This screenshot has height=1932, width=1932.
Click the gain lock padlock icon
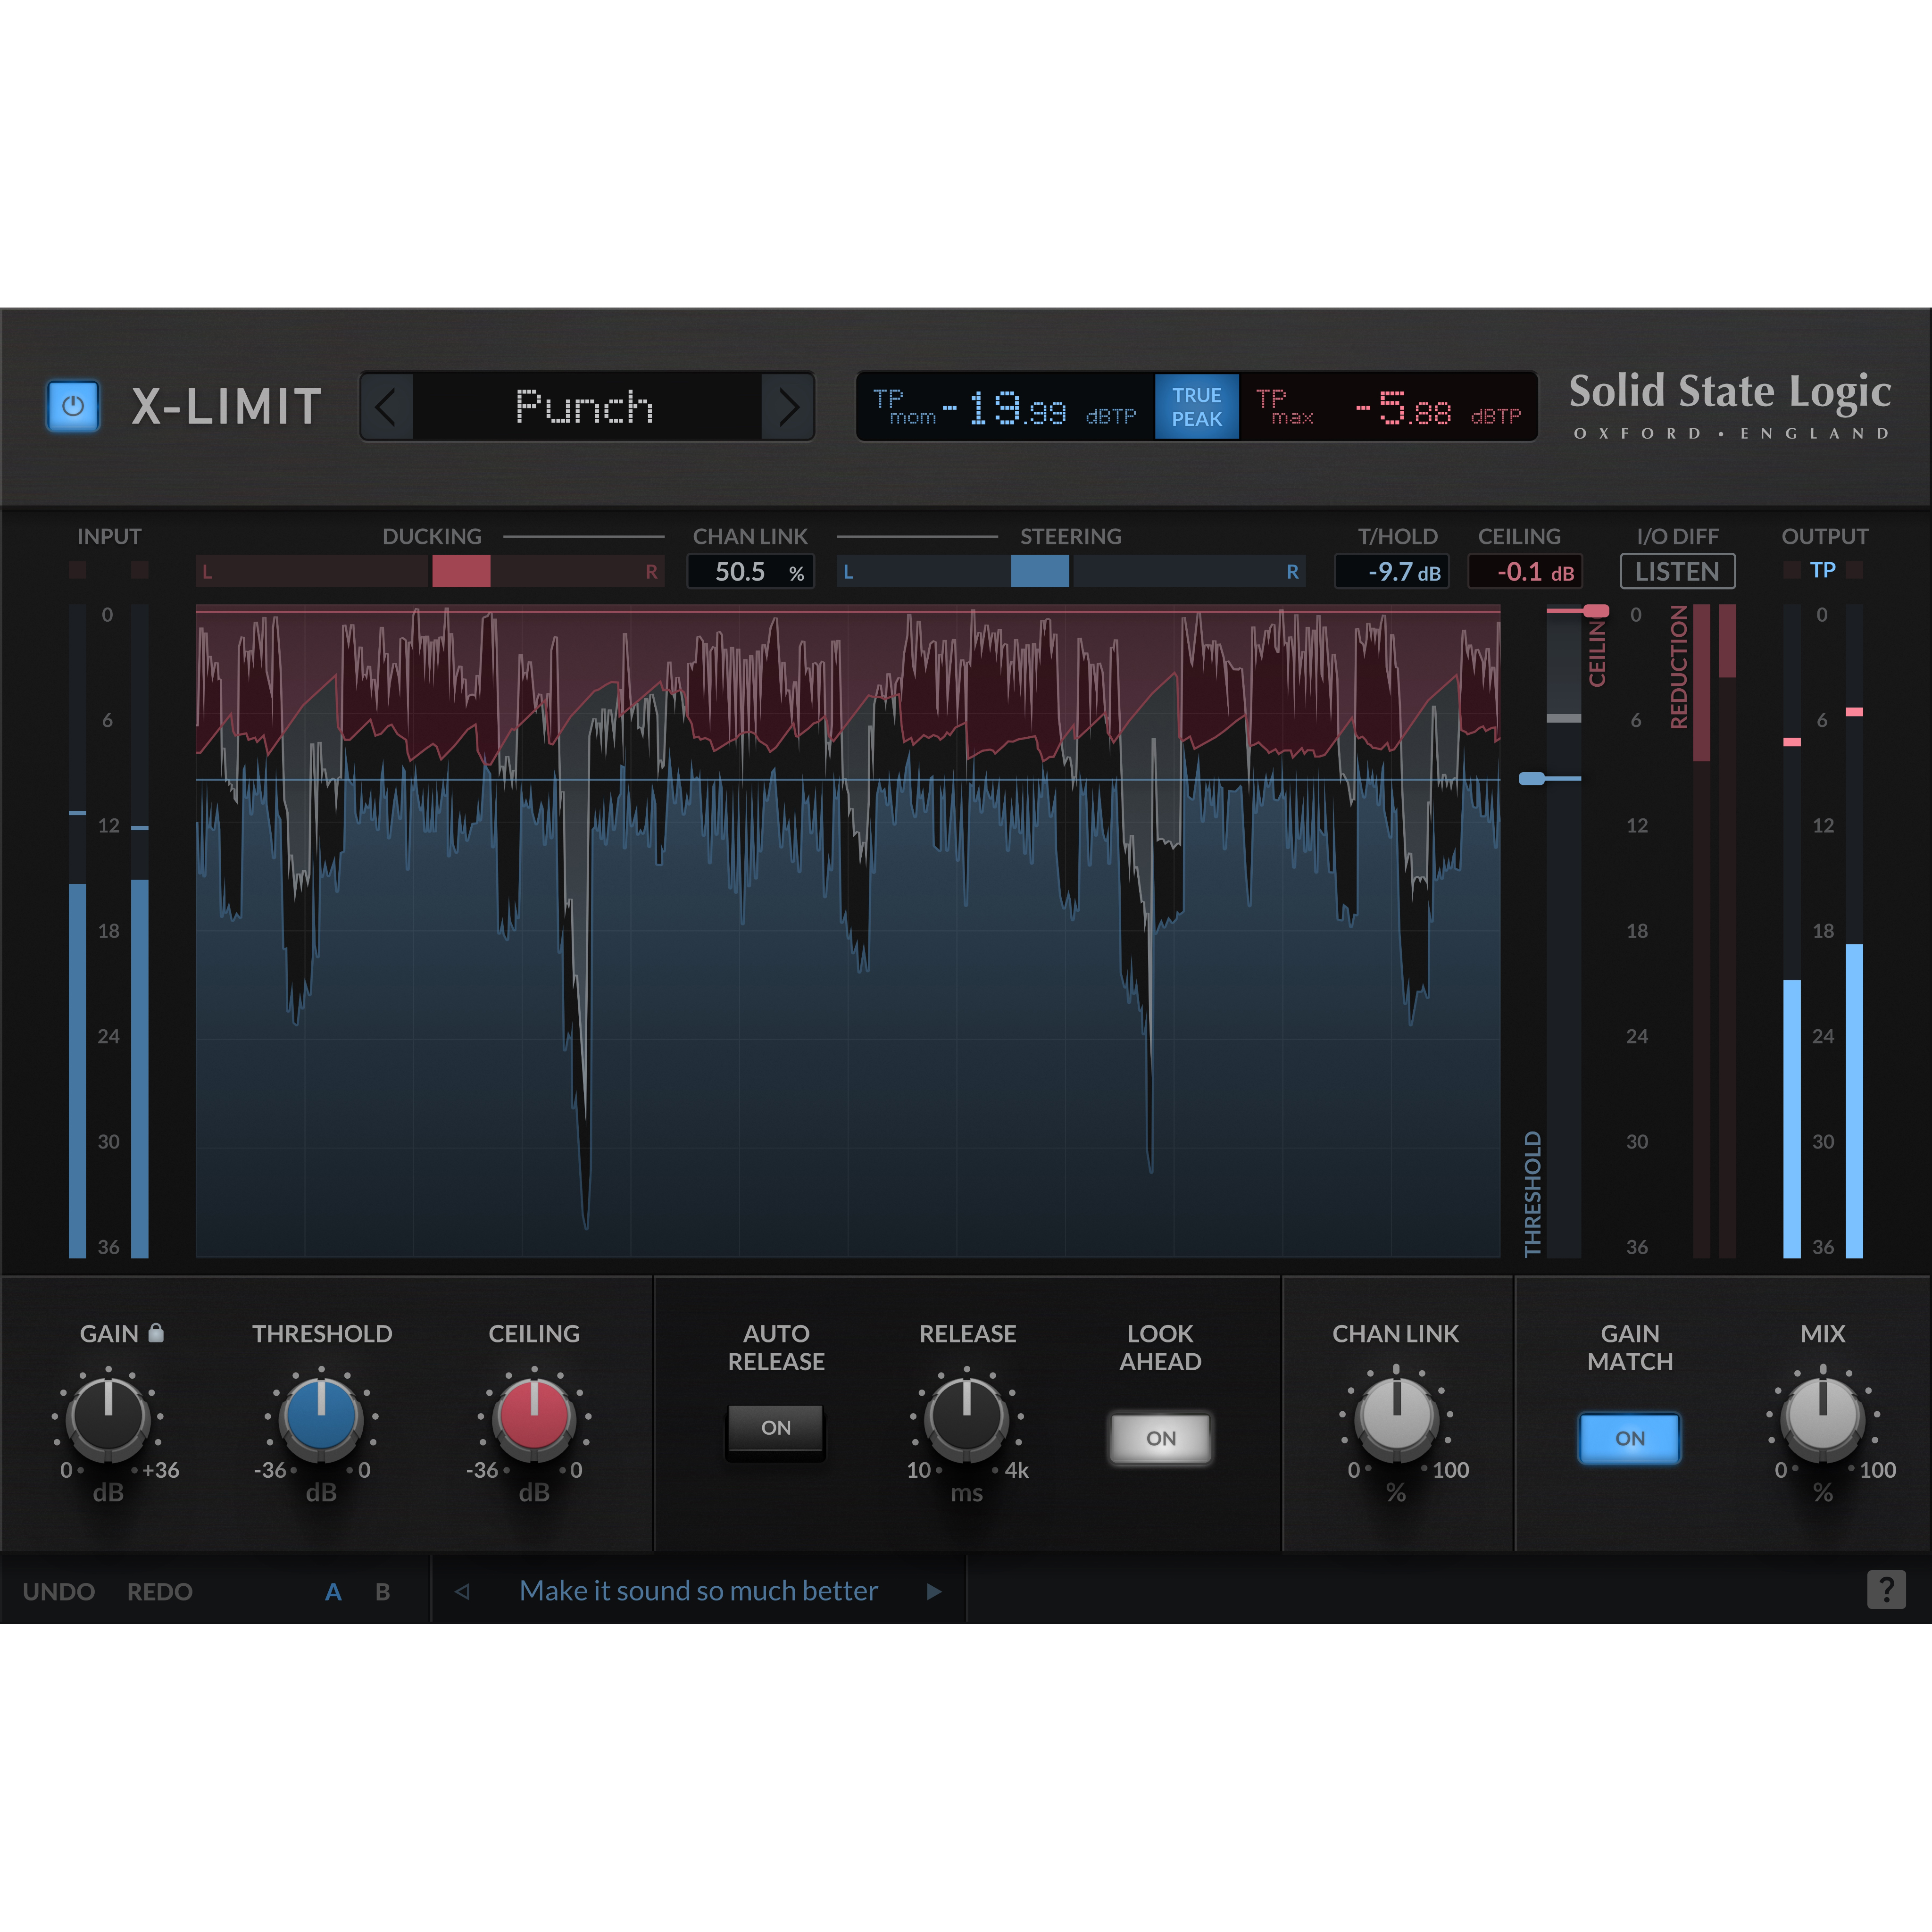[155, 1333]
